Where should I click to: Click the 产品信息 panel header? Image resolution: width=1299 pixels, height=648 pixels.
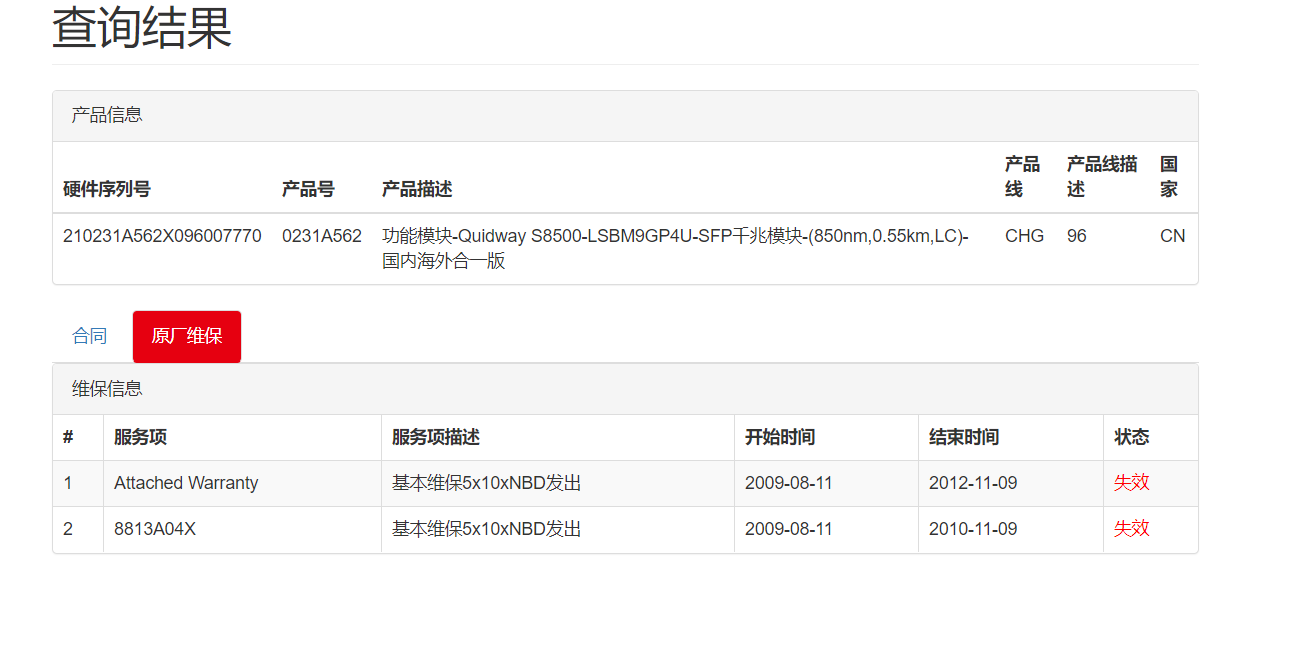[x=107, y=115]
